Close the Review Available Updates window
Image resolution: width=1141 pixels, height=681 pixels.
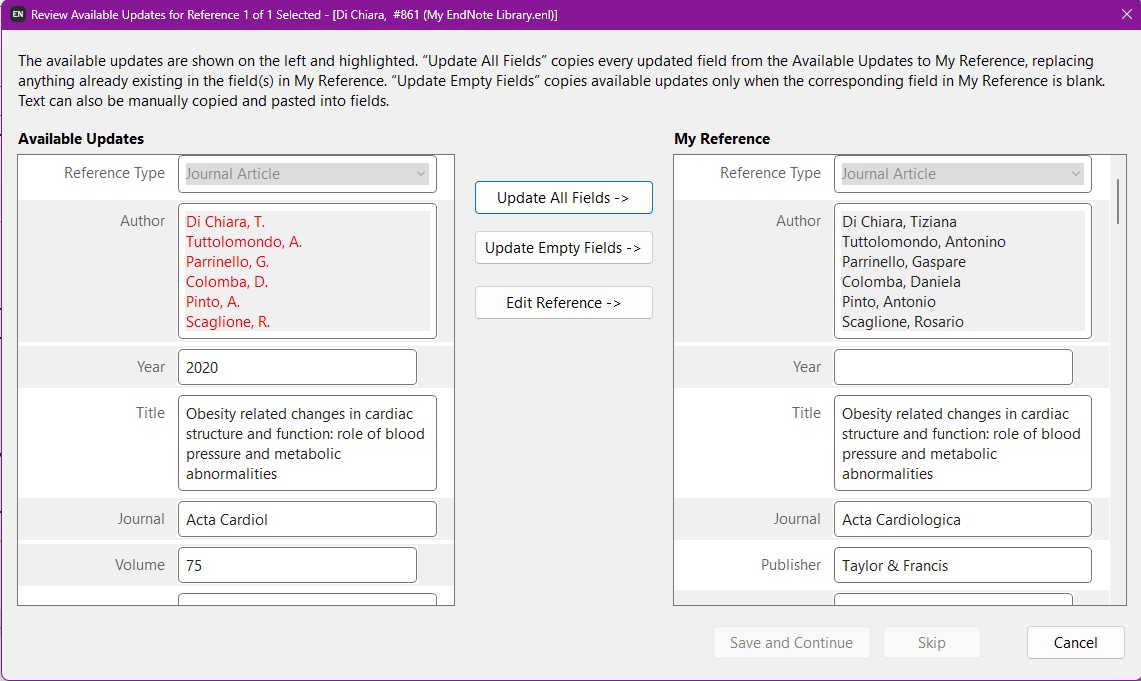pos(1125,15)
